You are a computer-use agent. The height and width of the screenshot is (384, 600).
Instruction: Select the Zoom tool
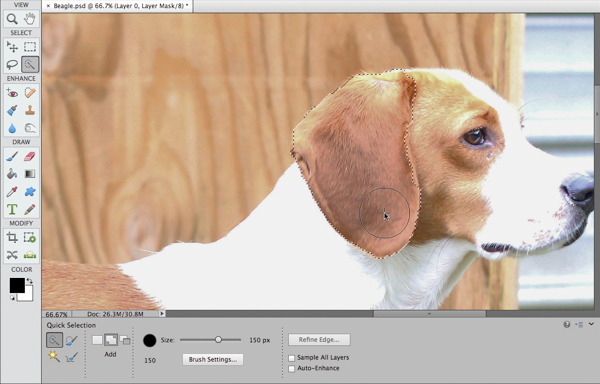pos(12,19)
